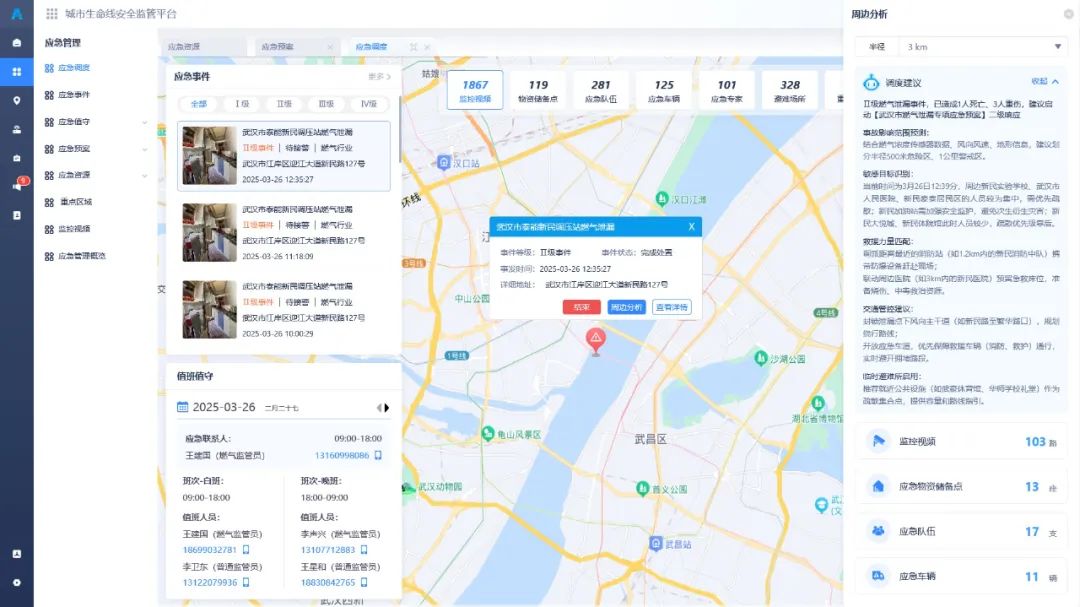Click the home icon in left sidebar

[17, 43]
